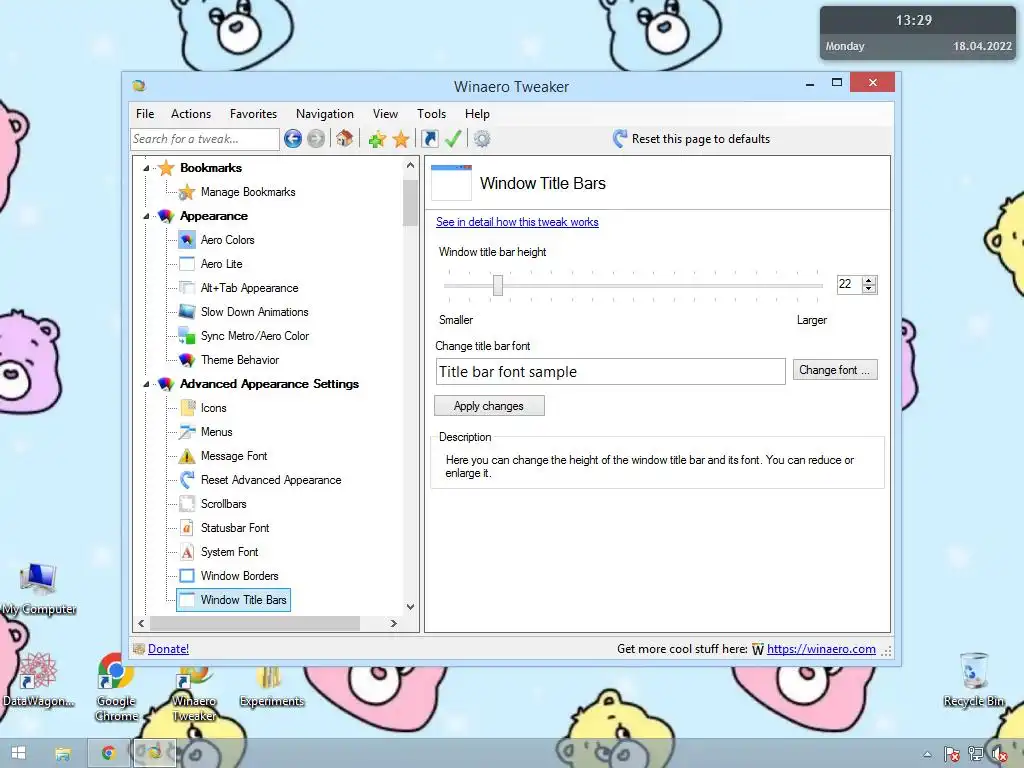Click the Back navigation arrow icon
The height and width of the screenshot is (768, 1024).
tap(293, 138)
